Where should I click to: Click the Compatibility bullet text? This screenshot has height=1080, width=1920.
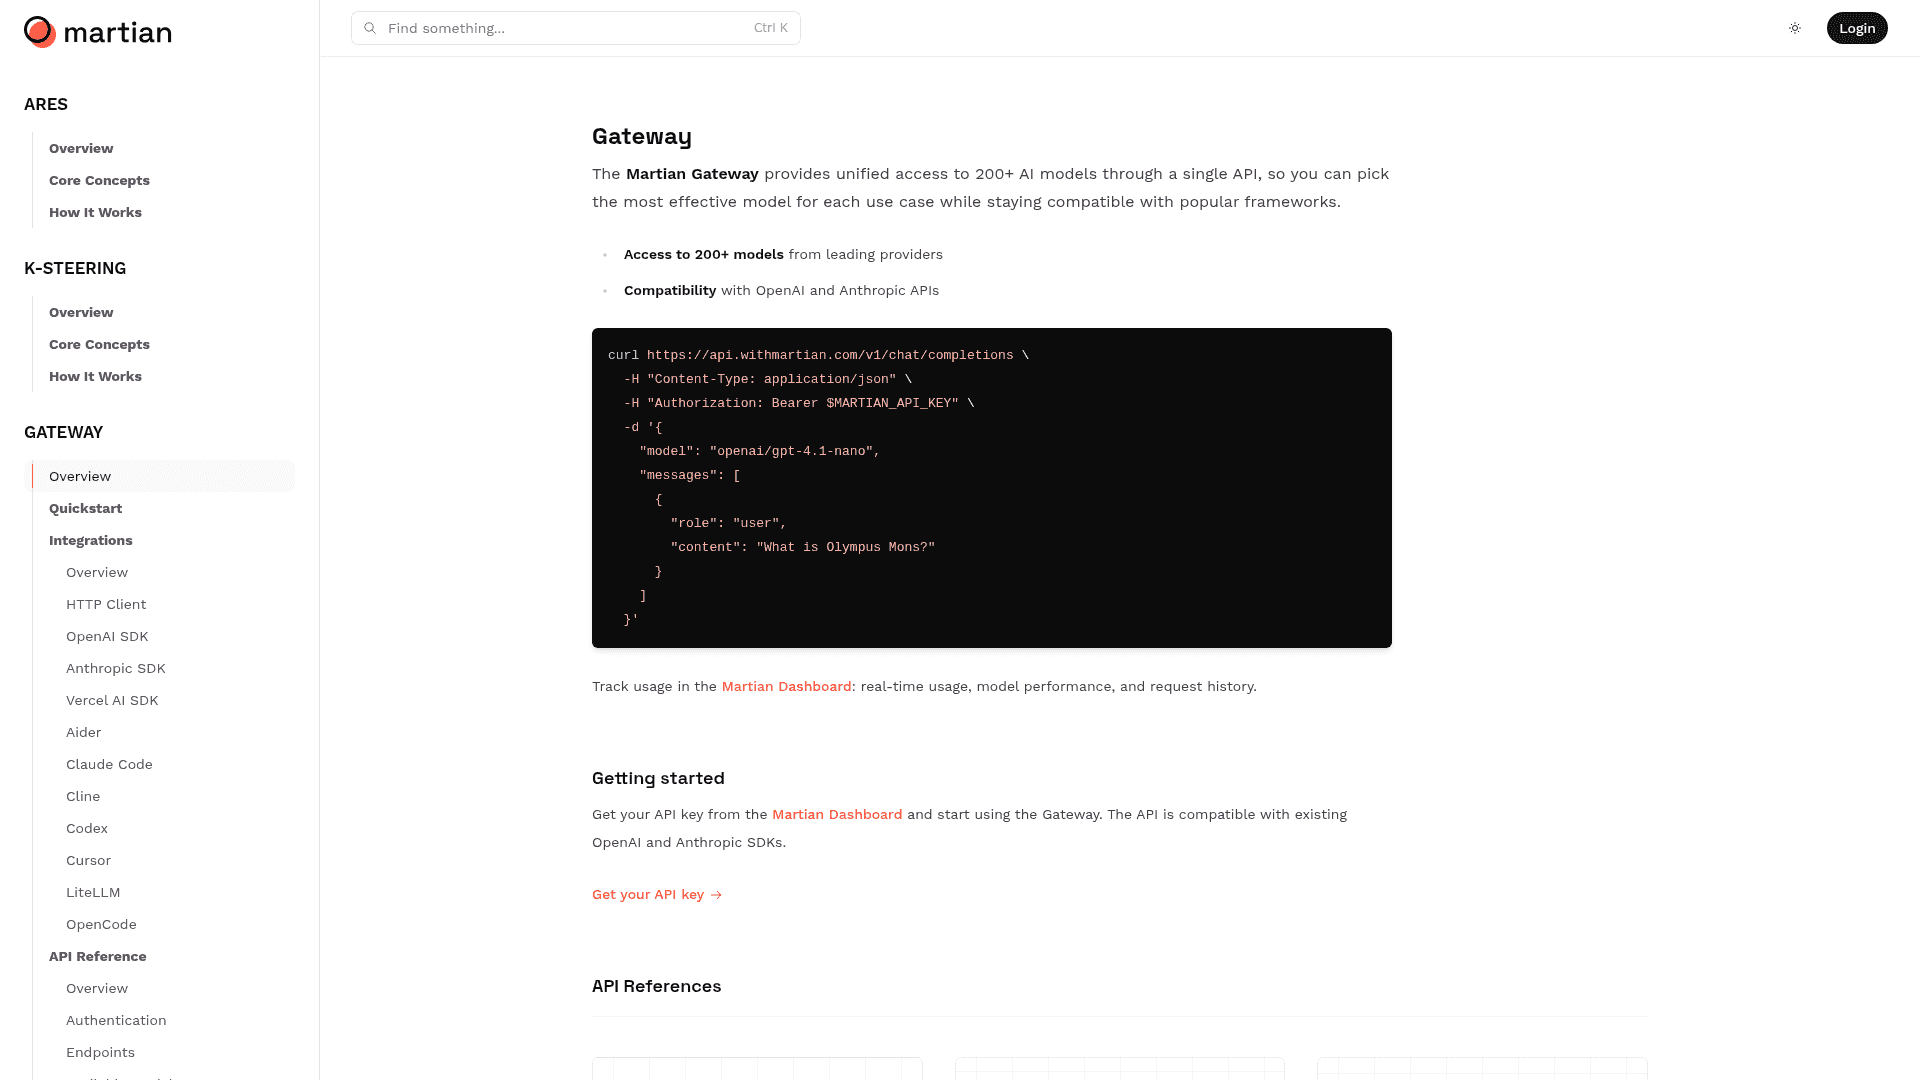pyautogui.click(x=781, y=290)
